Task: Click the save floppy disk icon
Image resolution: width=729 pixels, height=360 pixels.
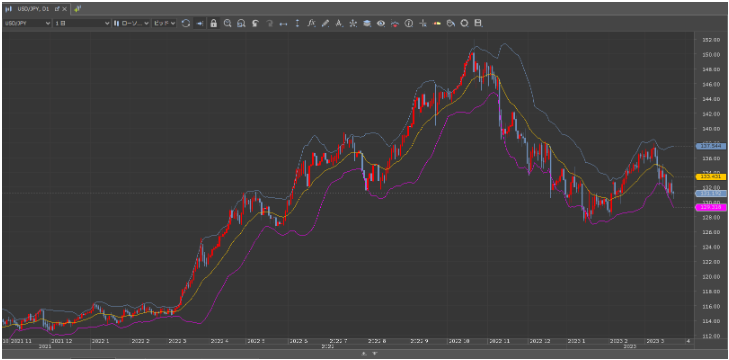Action: (x=478, y=23)
